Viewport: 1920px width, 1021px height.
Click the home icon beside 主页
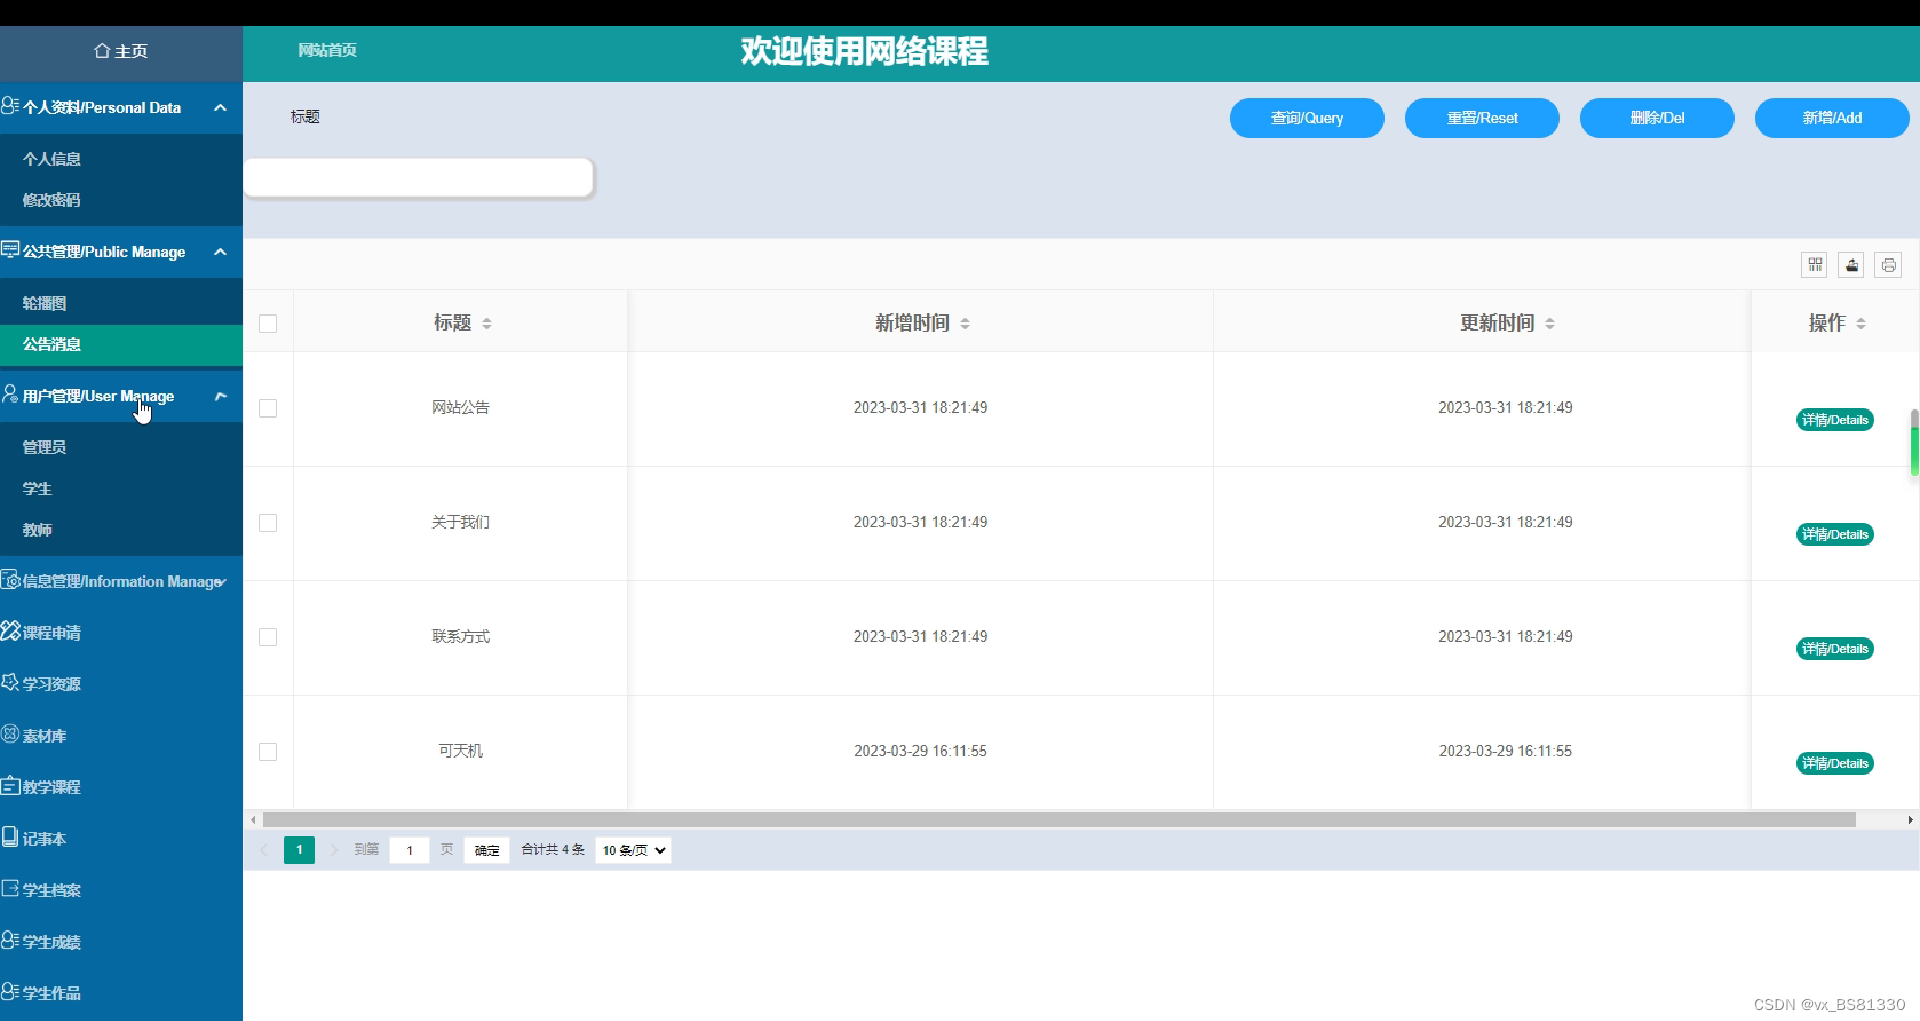coord(102,50)
